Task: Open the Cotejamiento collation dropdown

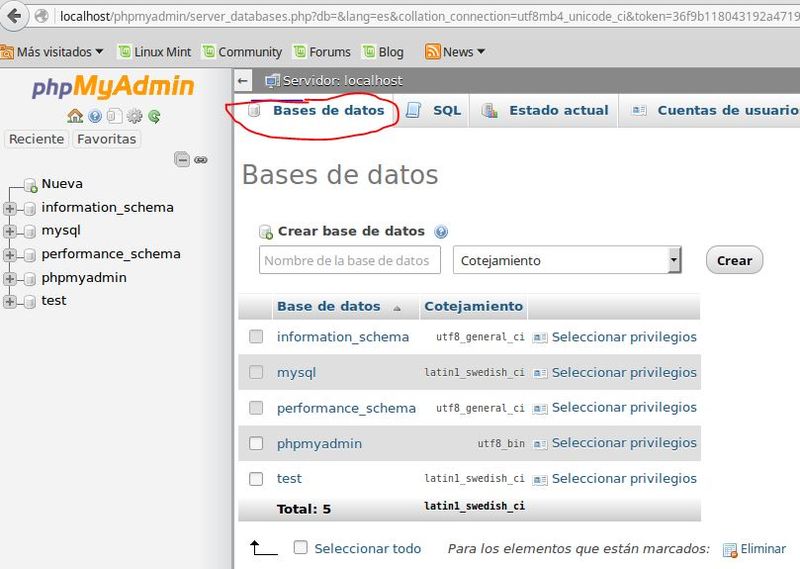Action: [x=567, y=260]
